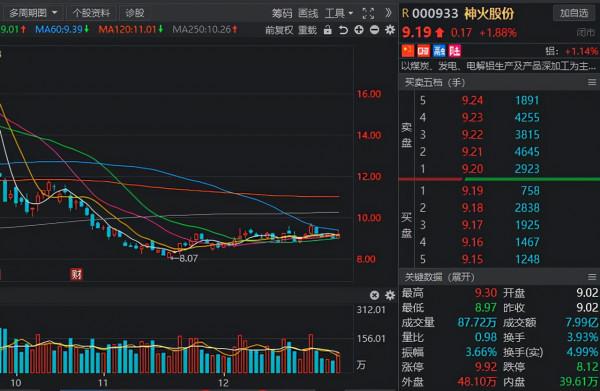Click the 8.07 low price annotation
This screenshot has width=600, height=391.
click(188, 259)
